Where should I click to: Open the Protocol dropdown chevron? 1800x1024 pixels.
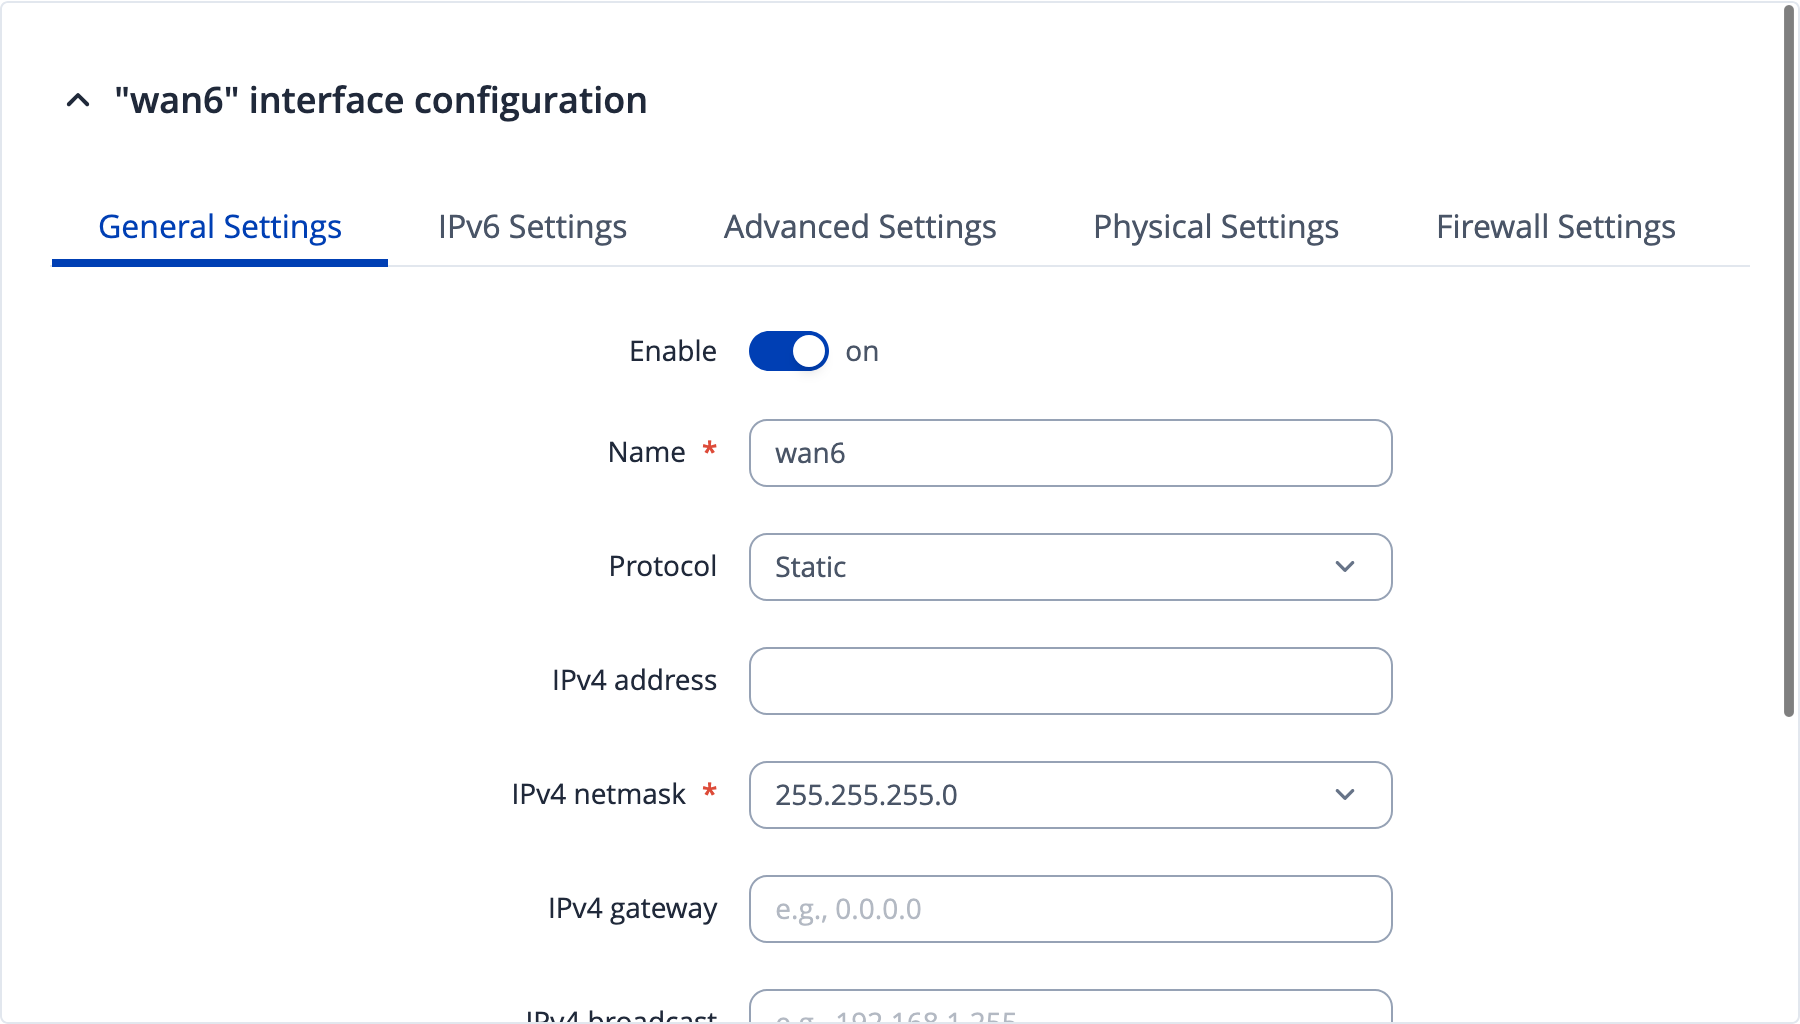[x=1345, y=567]
